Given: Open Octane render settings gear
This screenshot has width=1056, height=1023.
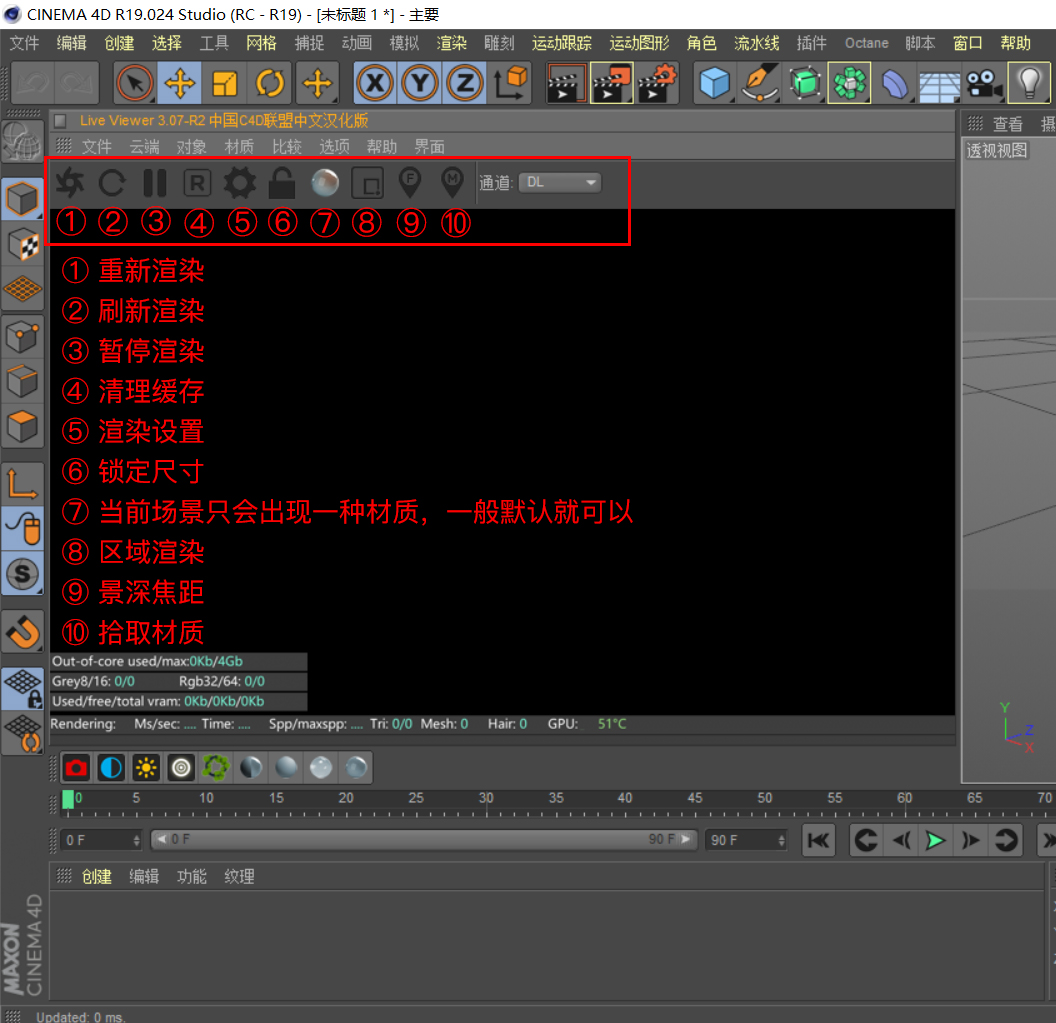Looking at the screenshot, I should [x=240, y=183].
